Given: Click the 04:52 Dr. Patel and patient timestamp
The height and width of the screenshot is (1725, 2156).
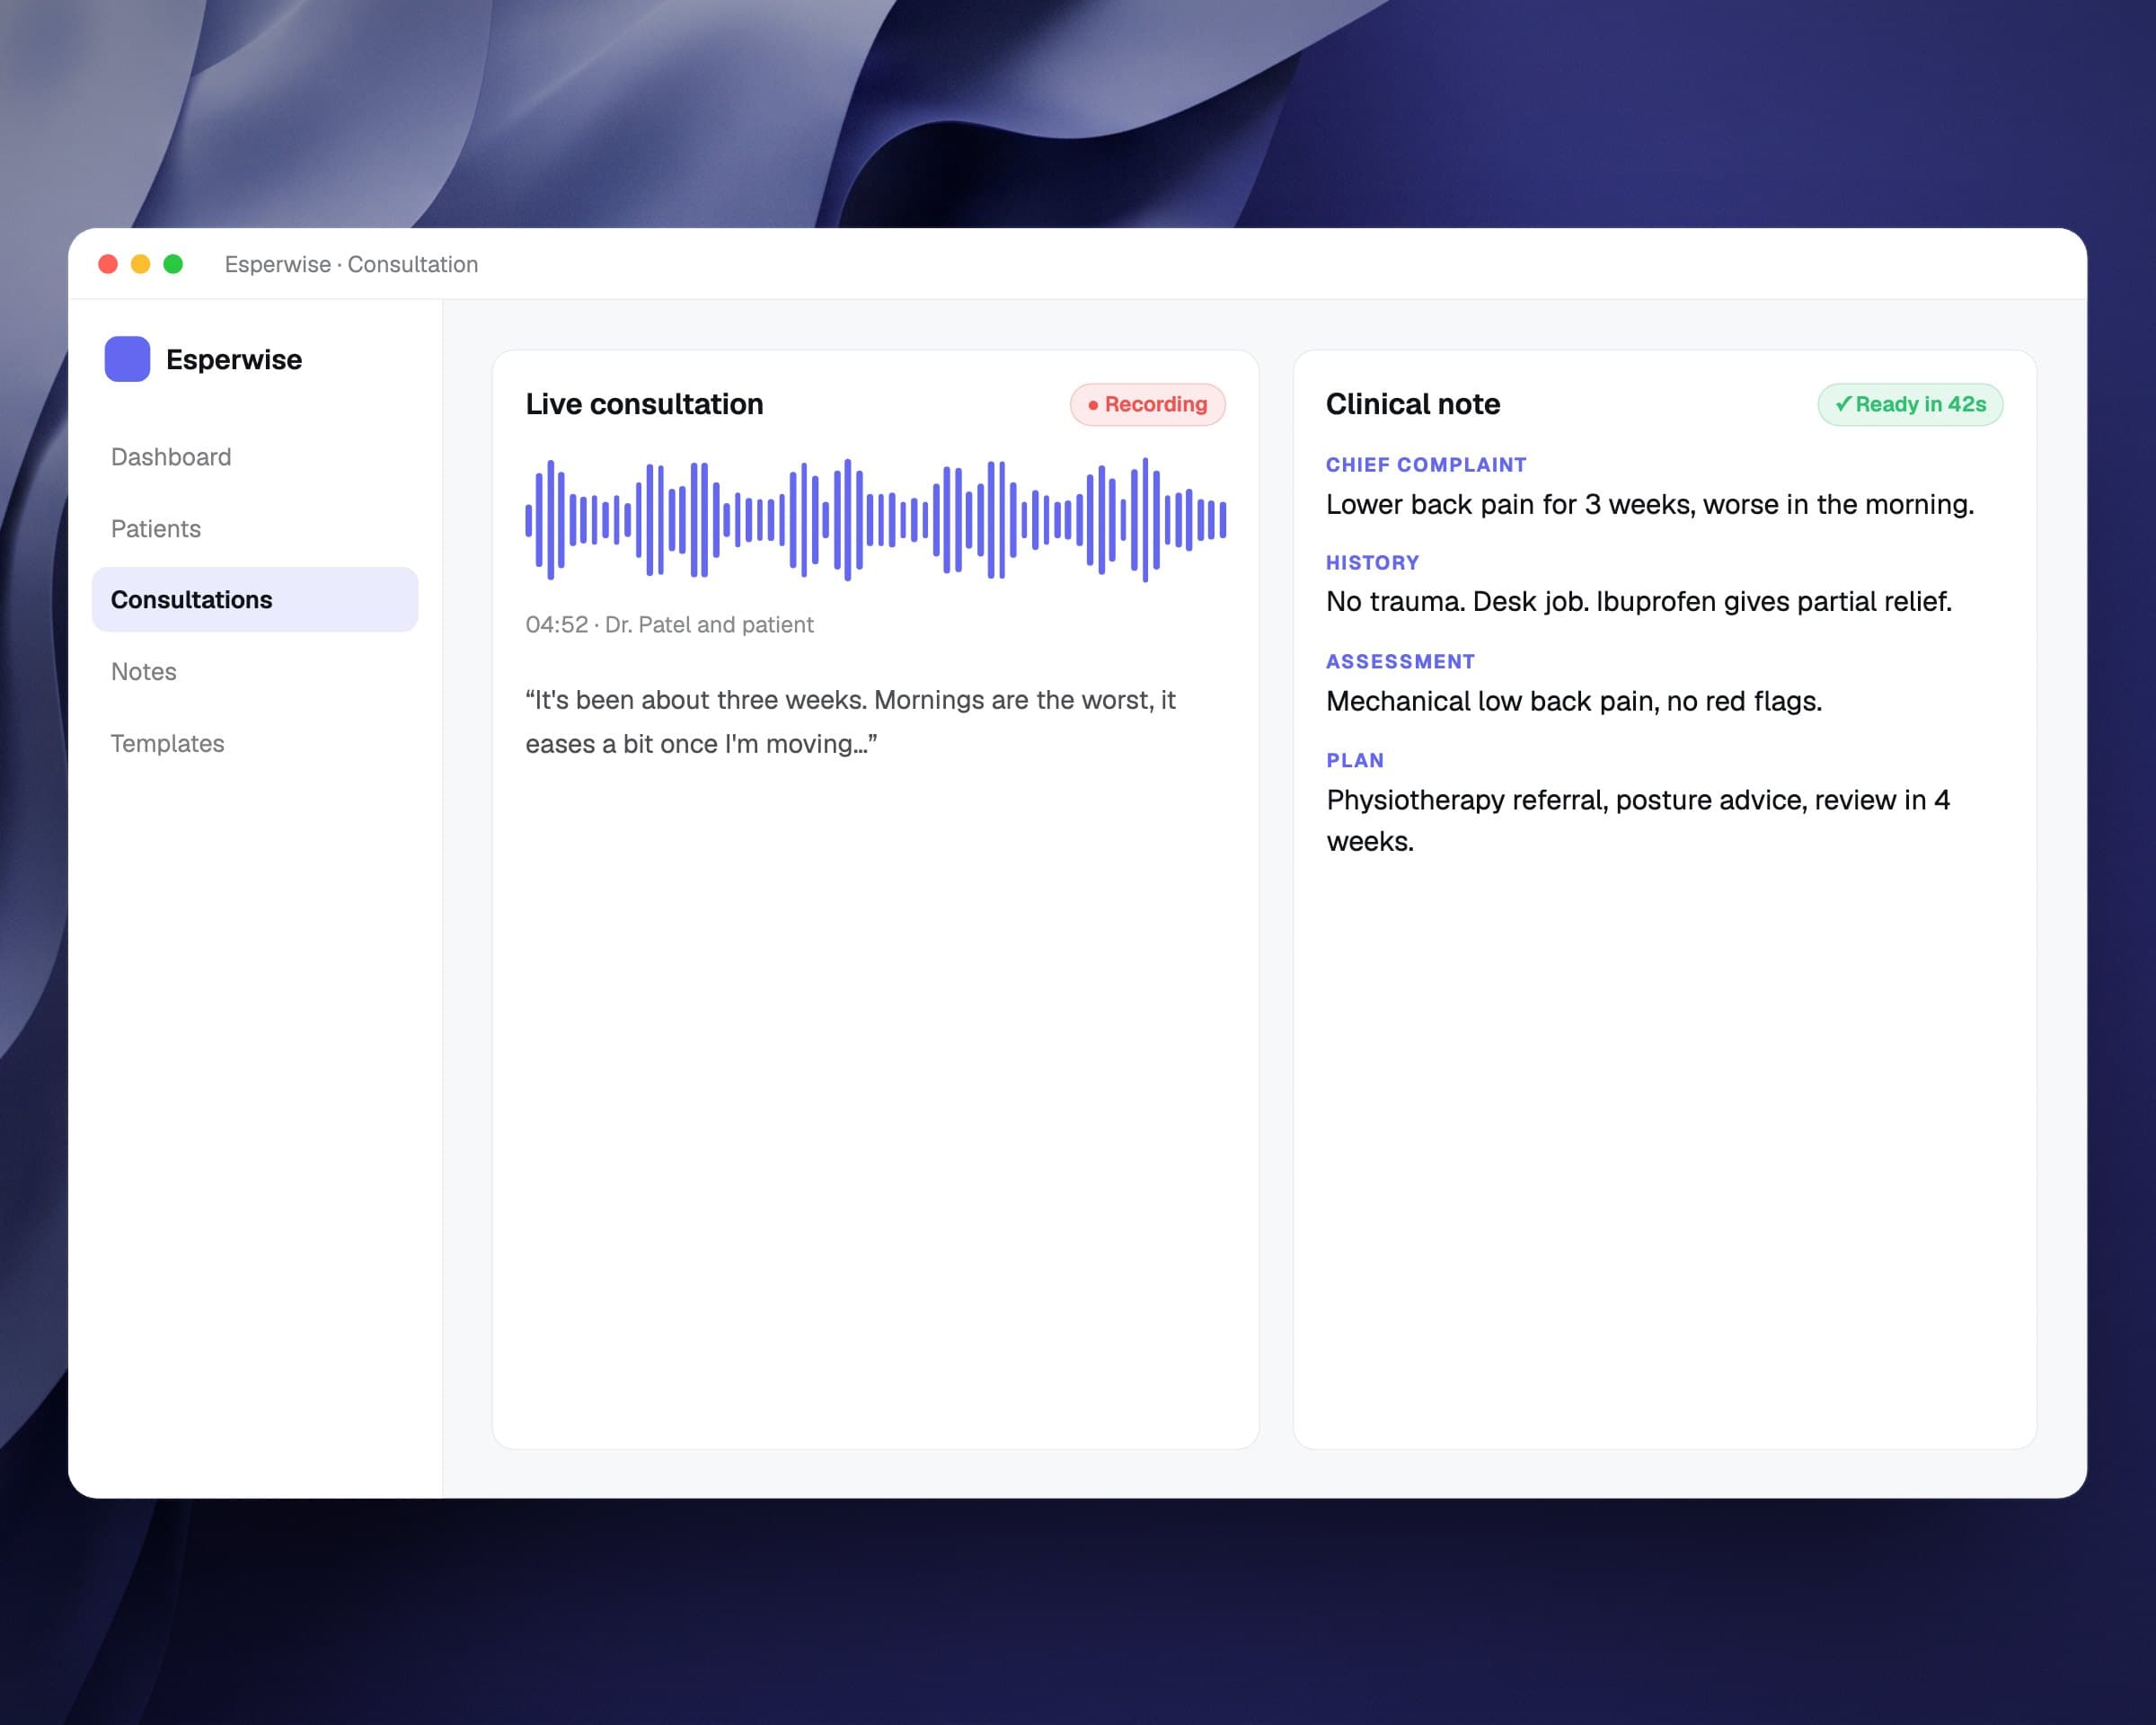Looking at the screenshot, I should pos(669,625).
